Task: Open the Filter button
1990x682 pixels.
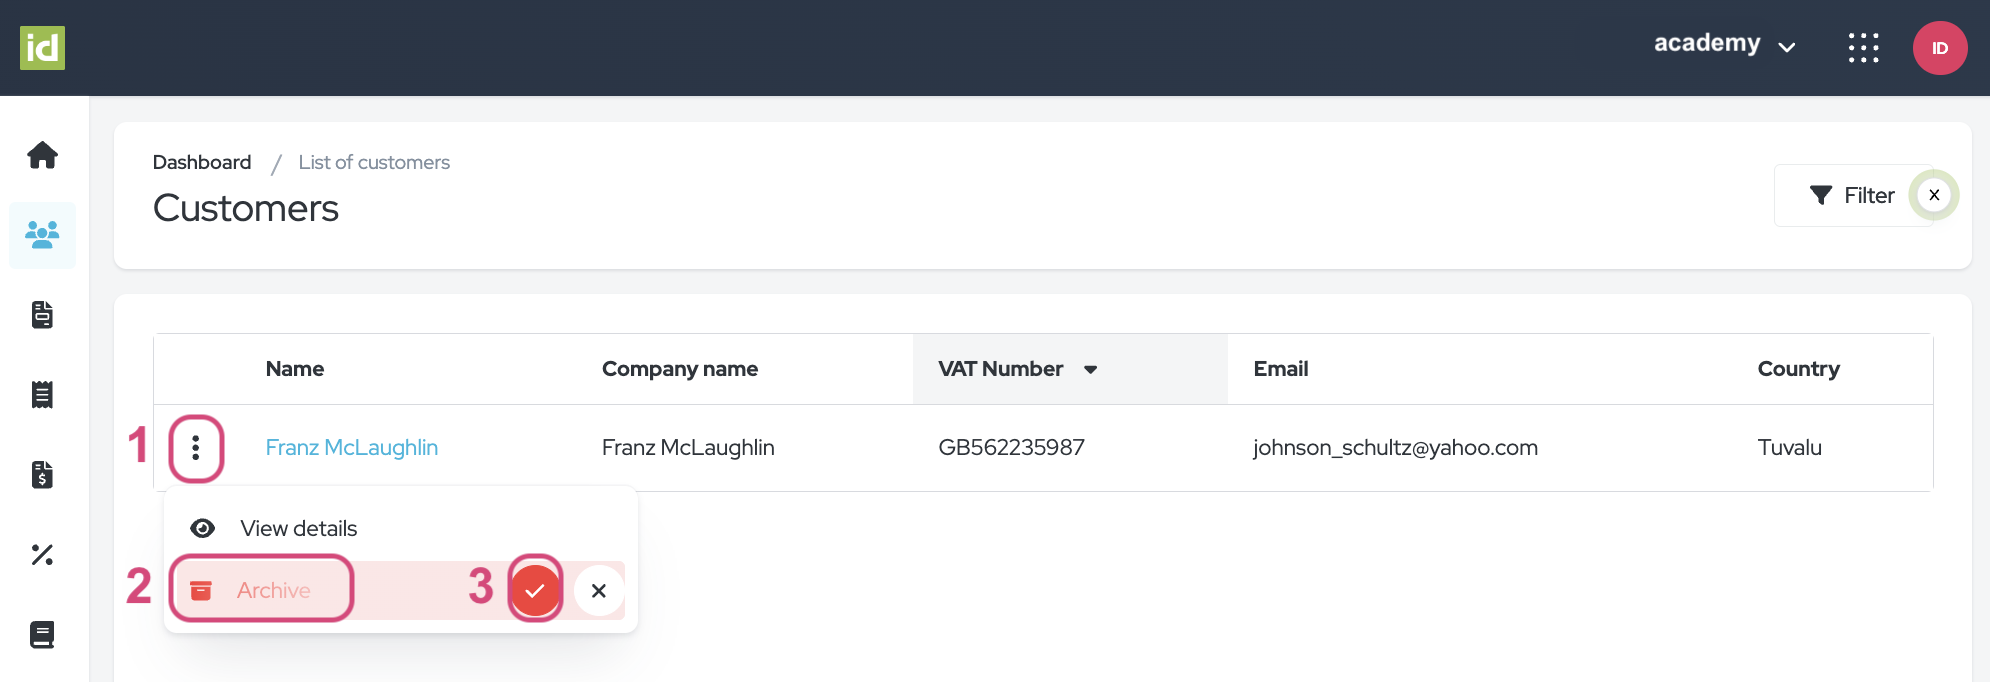Action: pos(1852,195)
